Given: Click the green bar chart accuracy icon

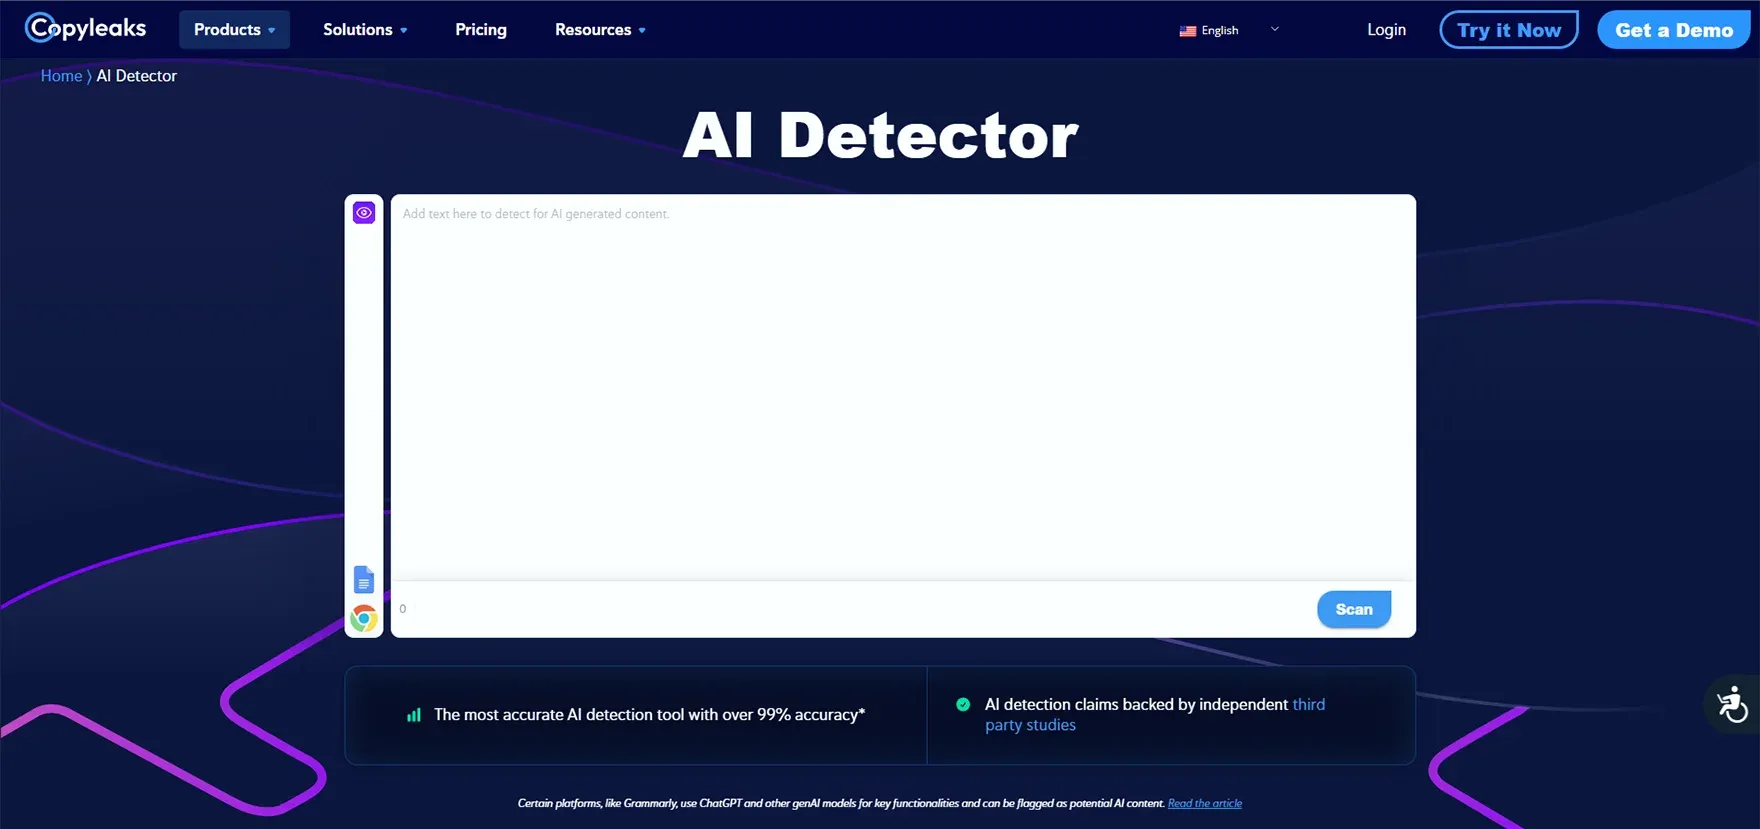Looking at the screenshot, I should 414,715.
